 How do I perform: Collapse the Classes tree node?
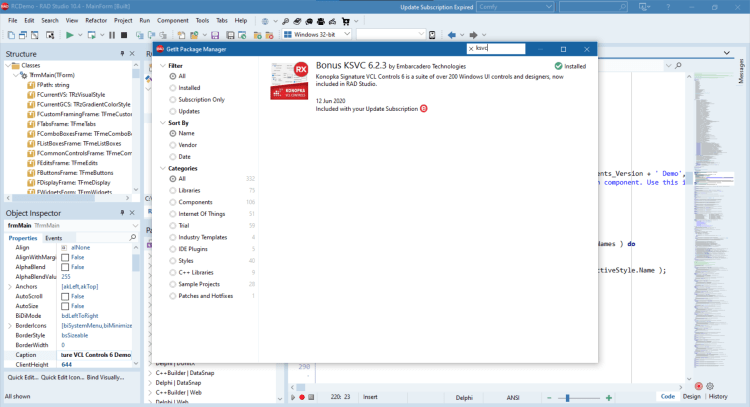point(8,66)
